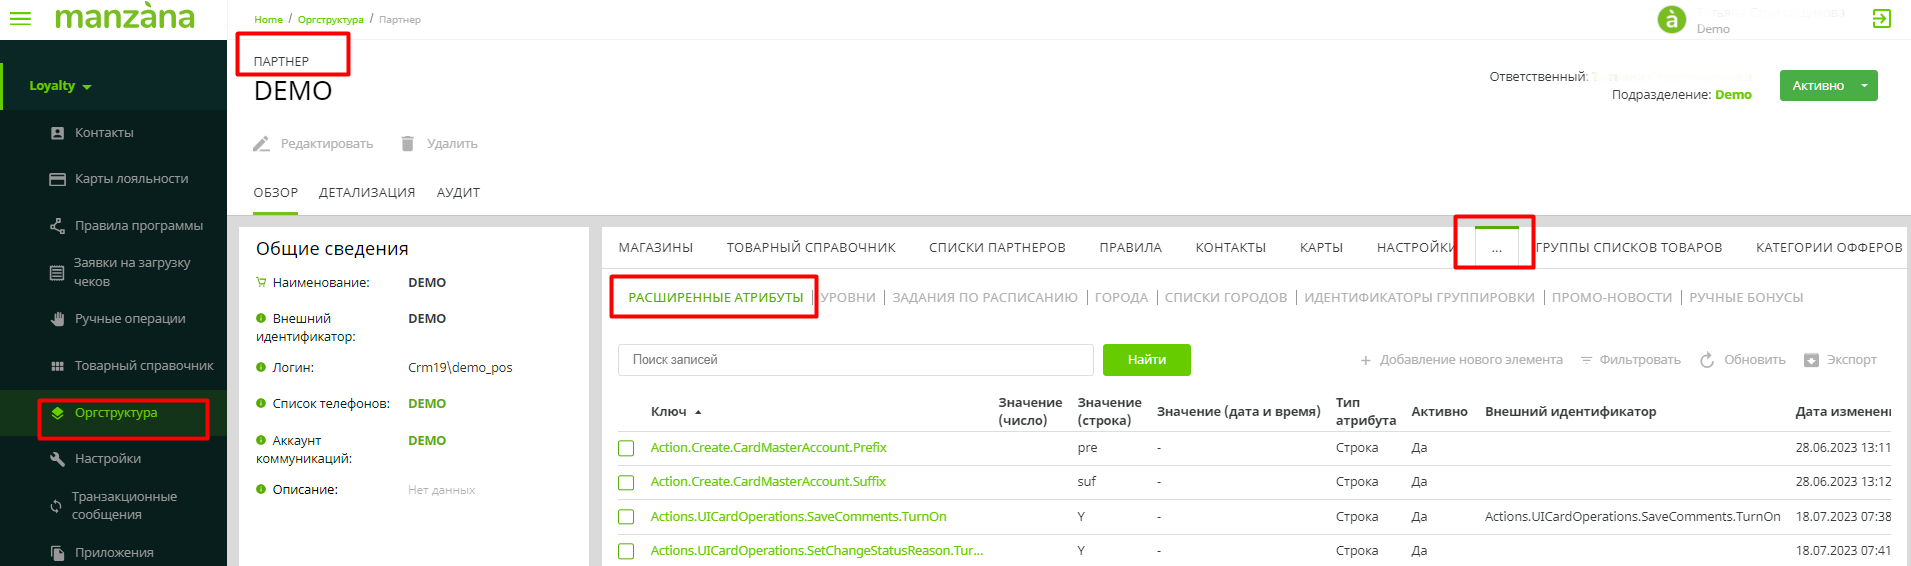Check Action.Create.CardMasterAccount.Suffix row checkbox
The width and height of the screenshot is (1911, 566).
(x=626, y=483)
